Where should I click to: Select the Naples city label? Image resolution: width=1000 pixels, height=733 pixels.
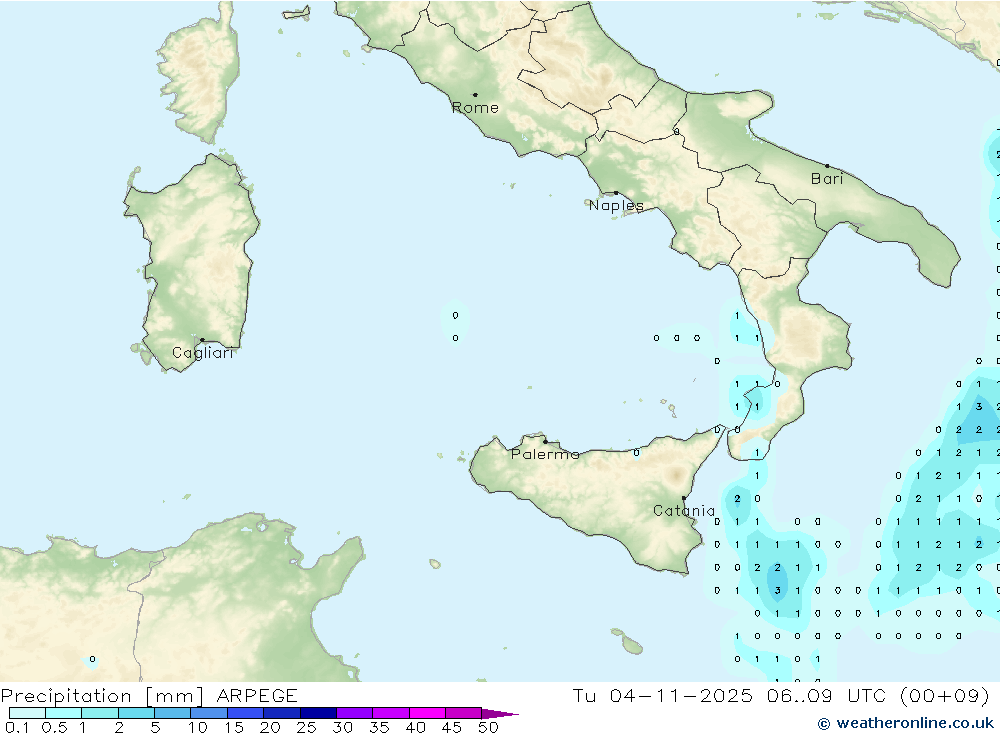pos(616,205)
